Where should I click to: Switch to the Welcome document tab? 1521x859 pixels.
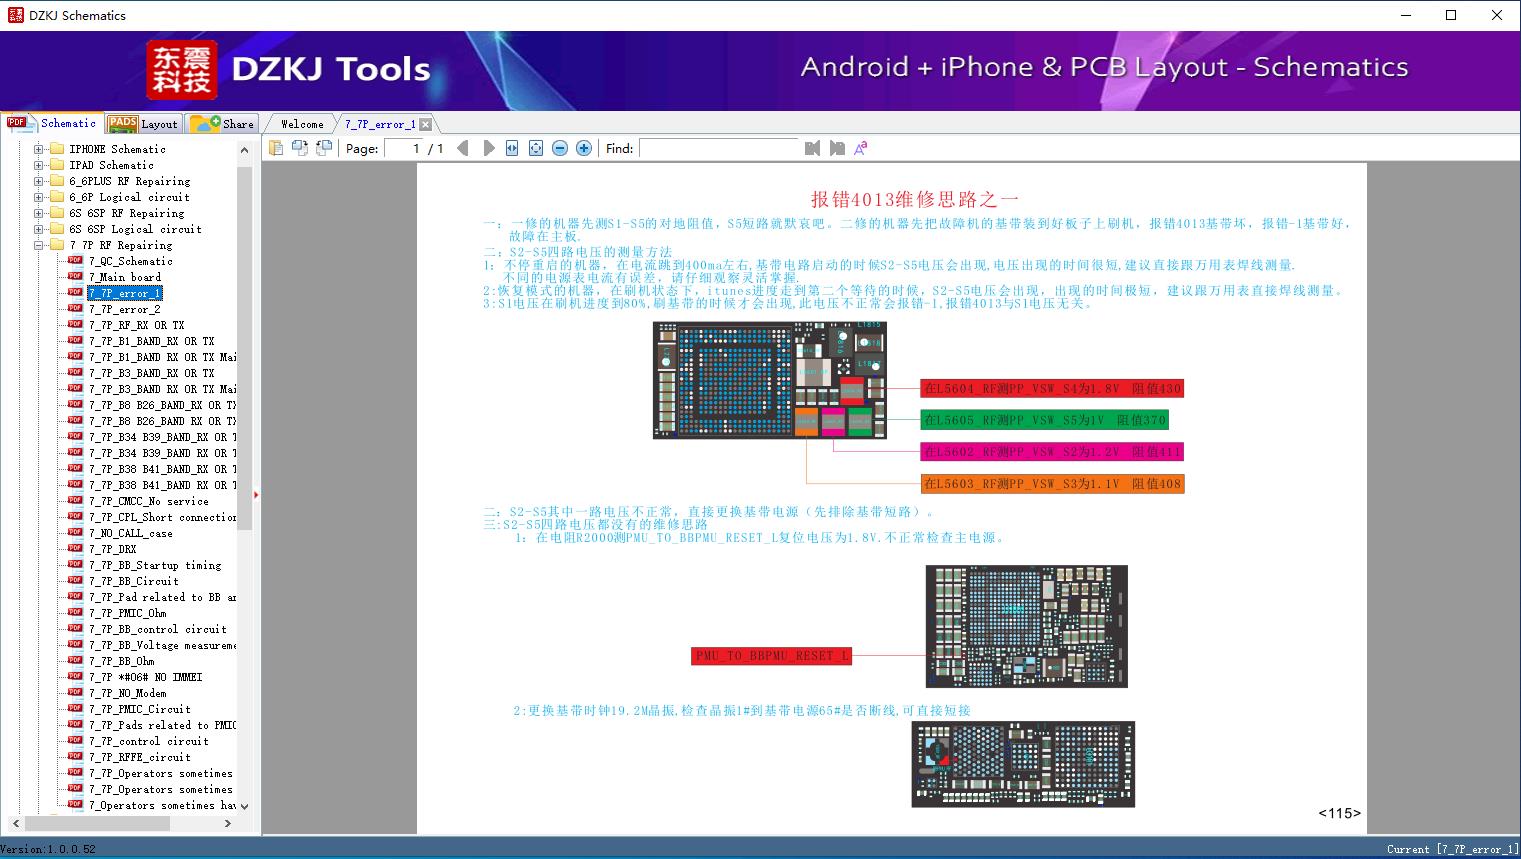coord(302,124)
